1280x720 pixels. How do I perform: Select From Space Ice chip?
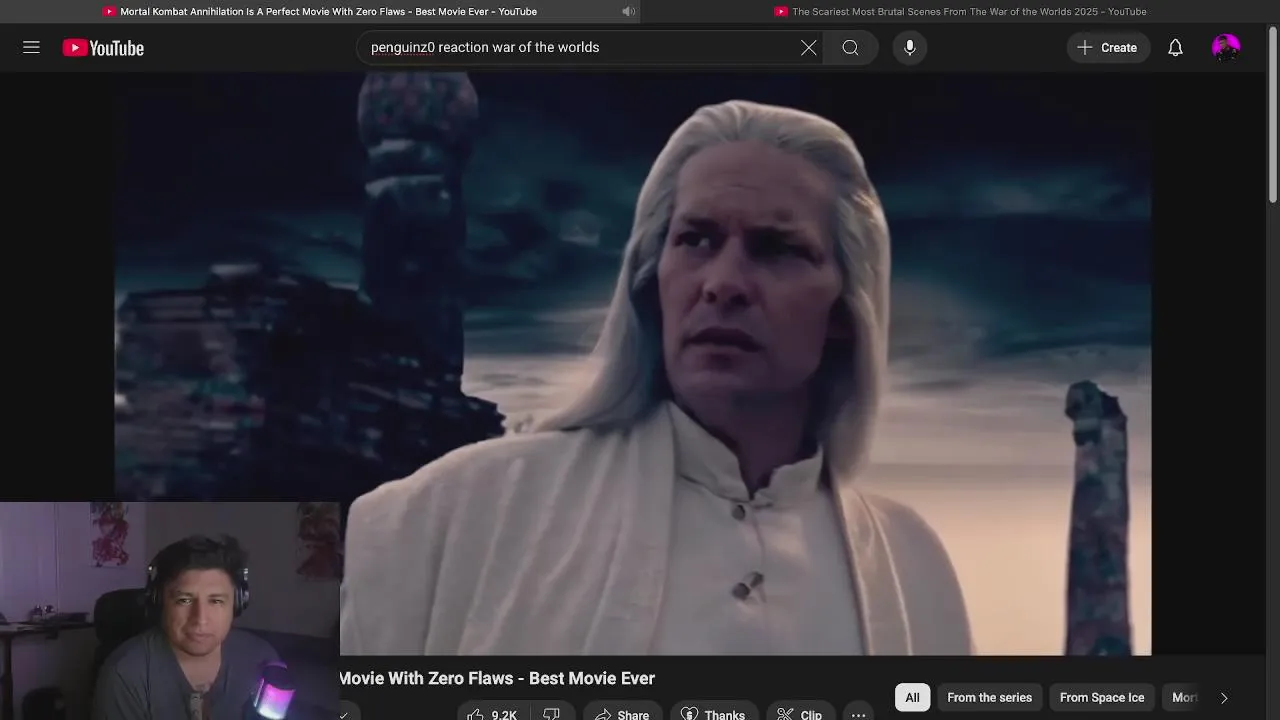(1102, 697)
